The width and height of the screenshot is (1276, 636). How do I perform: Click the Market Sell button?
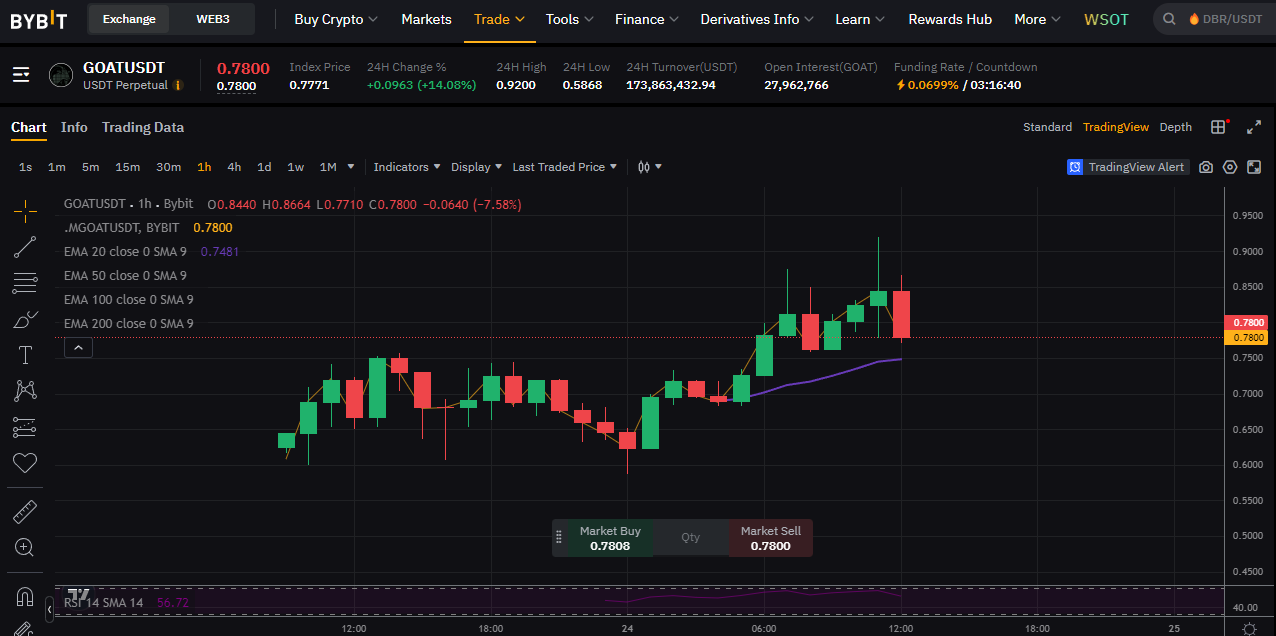tap(770, 538)
